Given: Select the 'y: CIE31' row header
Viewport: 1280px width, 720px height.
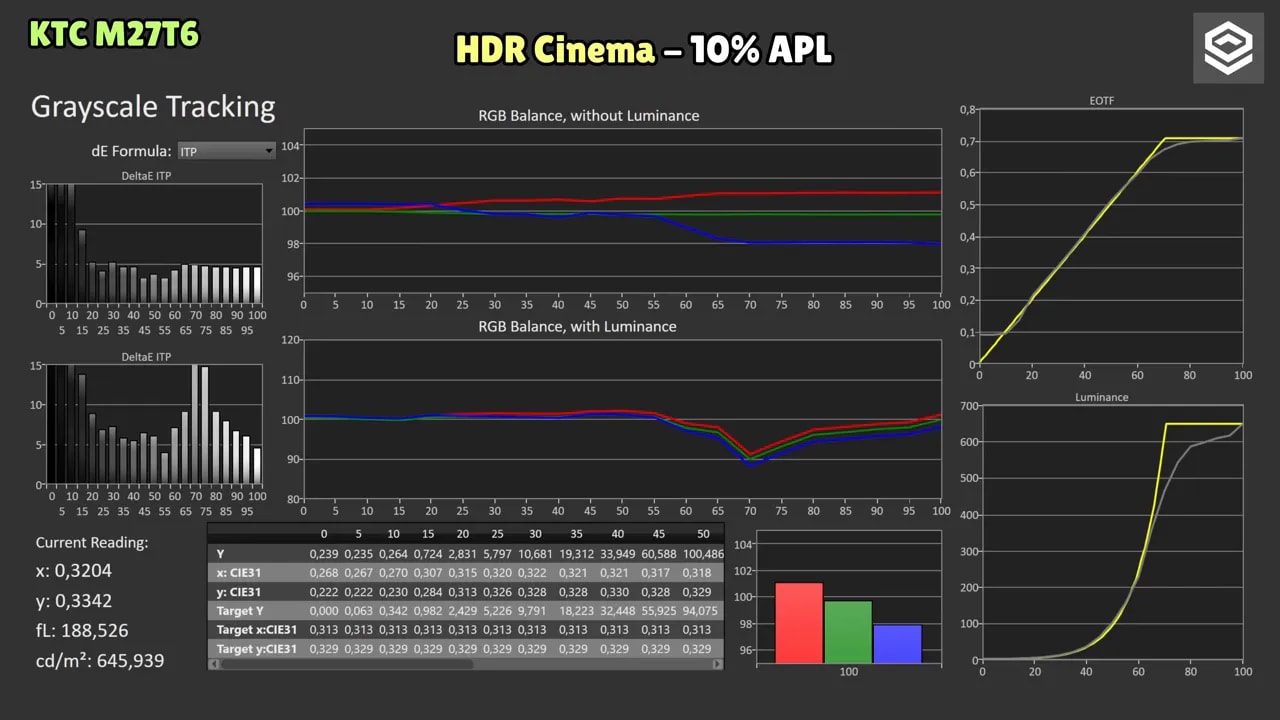Looking at the screenshot, I should tap(240, 592).
